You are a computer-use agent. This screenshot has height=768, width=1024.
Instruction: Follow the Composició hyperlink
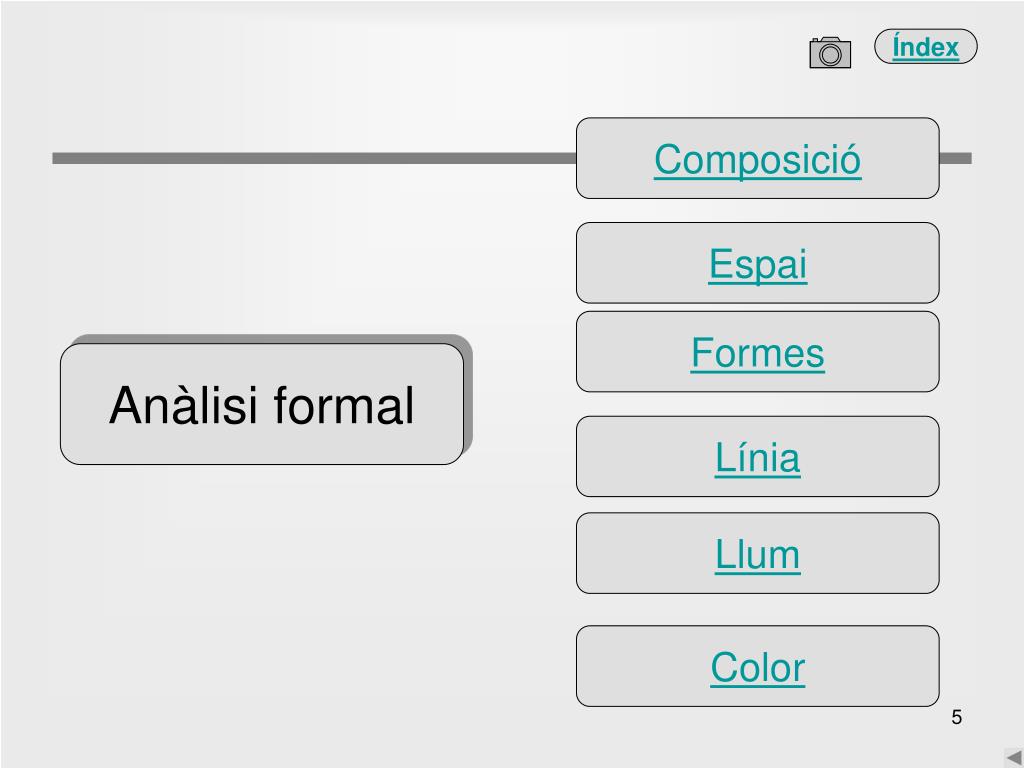(758, 159)
